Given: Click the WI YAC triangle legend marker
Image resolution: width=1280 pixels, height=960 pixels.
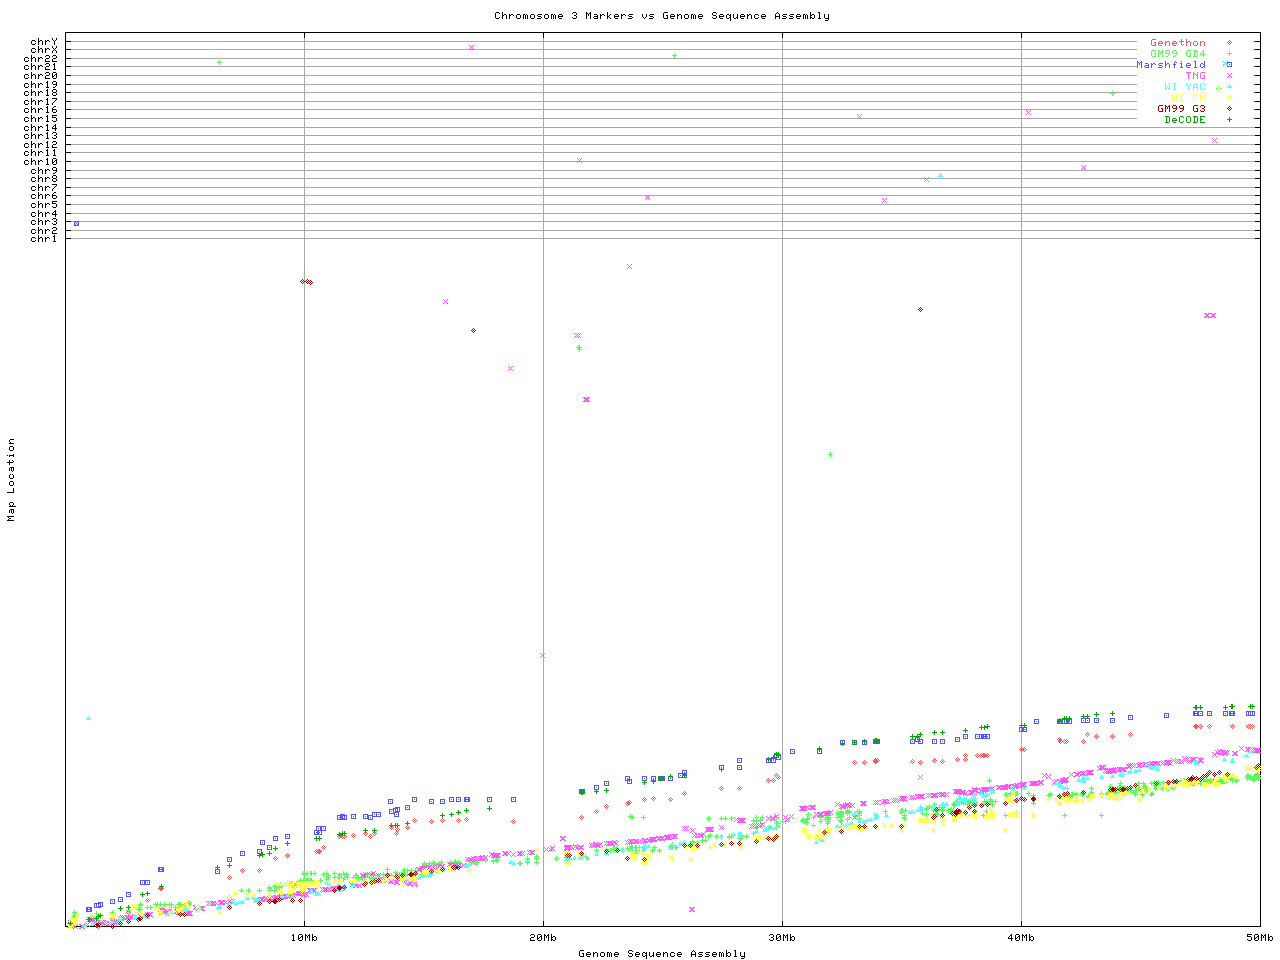Looking at the screenshot, I should point(1229,87).
